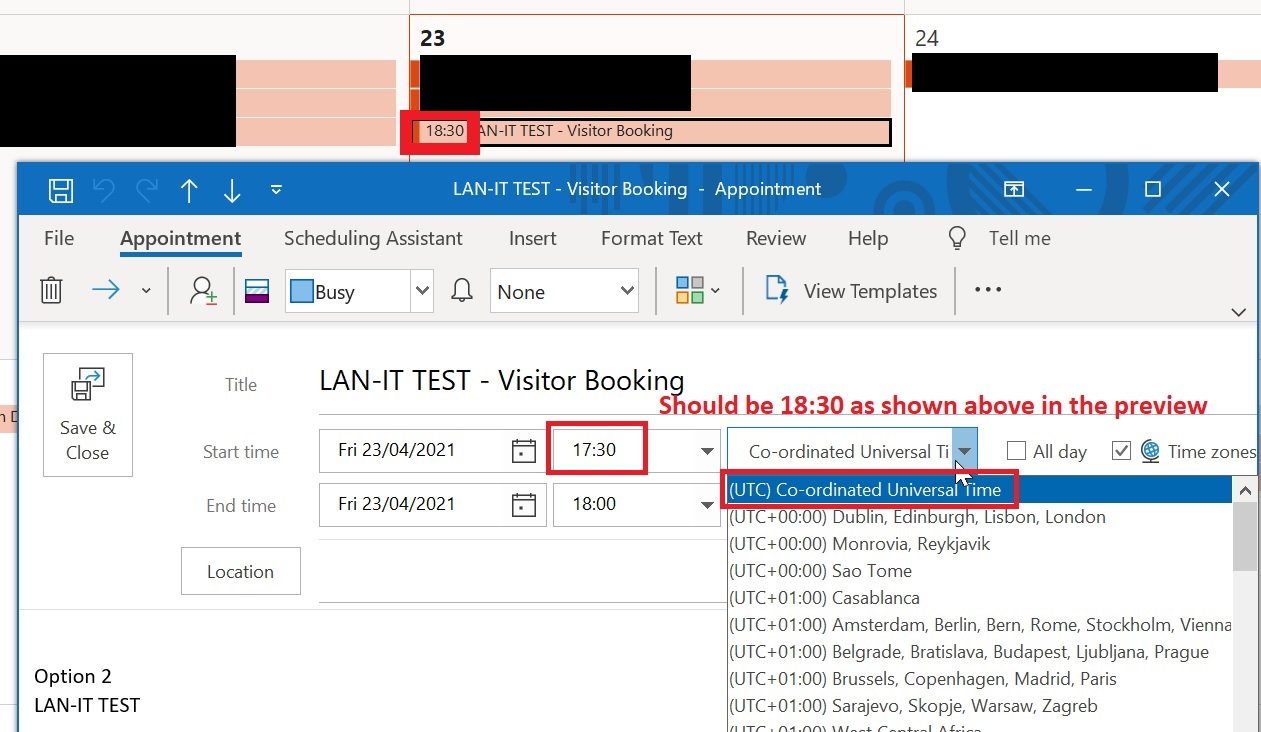The width and height of the screenshot is (1261, 732).
Task: Open the Customize Quick Access Toolbar dropdown
Action: coord(277,190)
